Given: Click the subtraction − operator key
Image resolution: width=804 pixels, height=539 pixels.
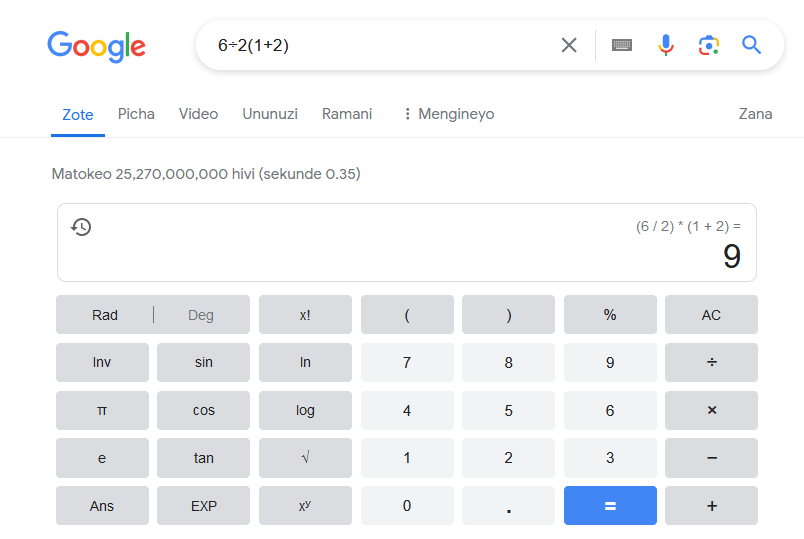Looking at the screenshot, I should (x=711, y=458).
